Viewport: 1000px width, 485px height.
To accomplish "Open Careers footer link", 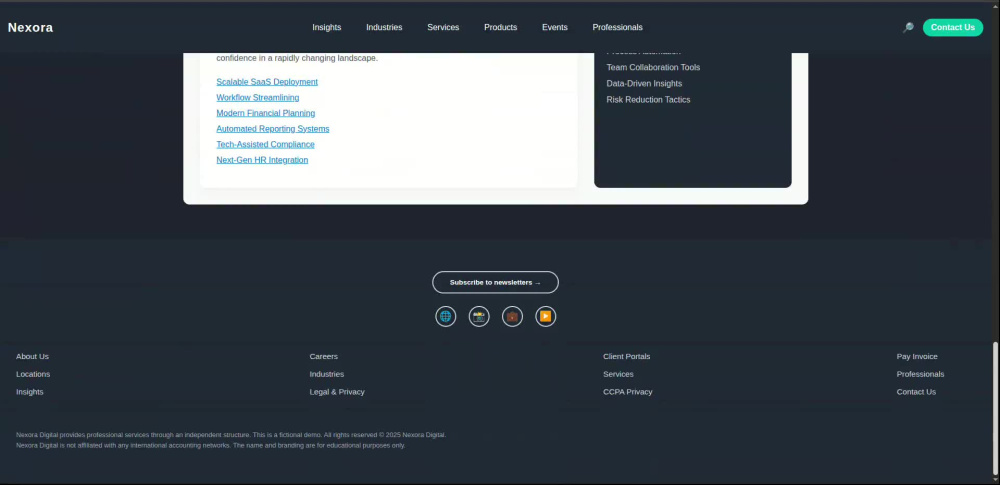I will coord(324,356).
